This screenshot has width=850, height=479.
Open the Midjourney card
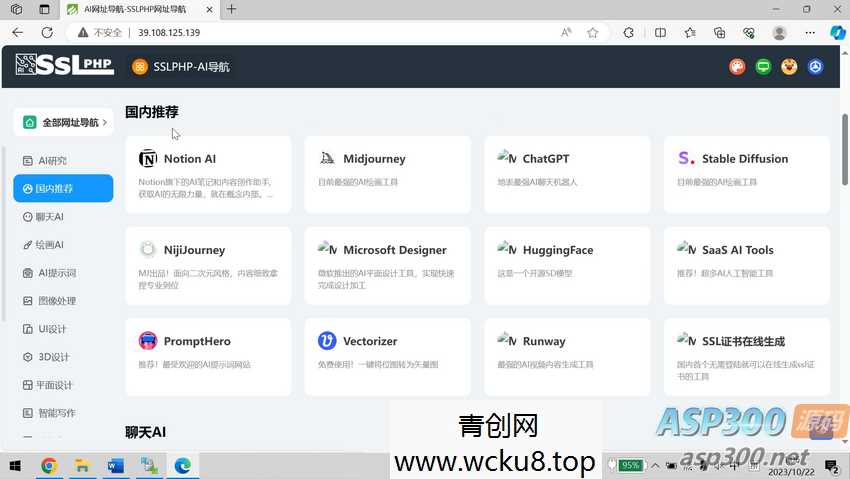pyautogui.click(x=388, y=174)
